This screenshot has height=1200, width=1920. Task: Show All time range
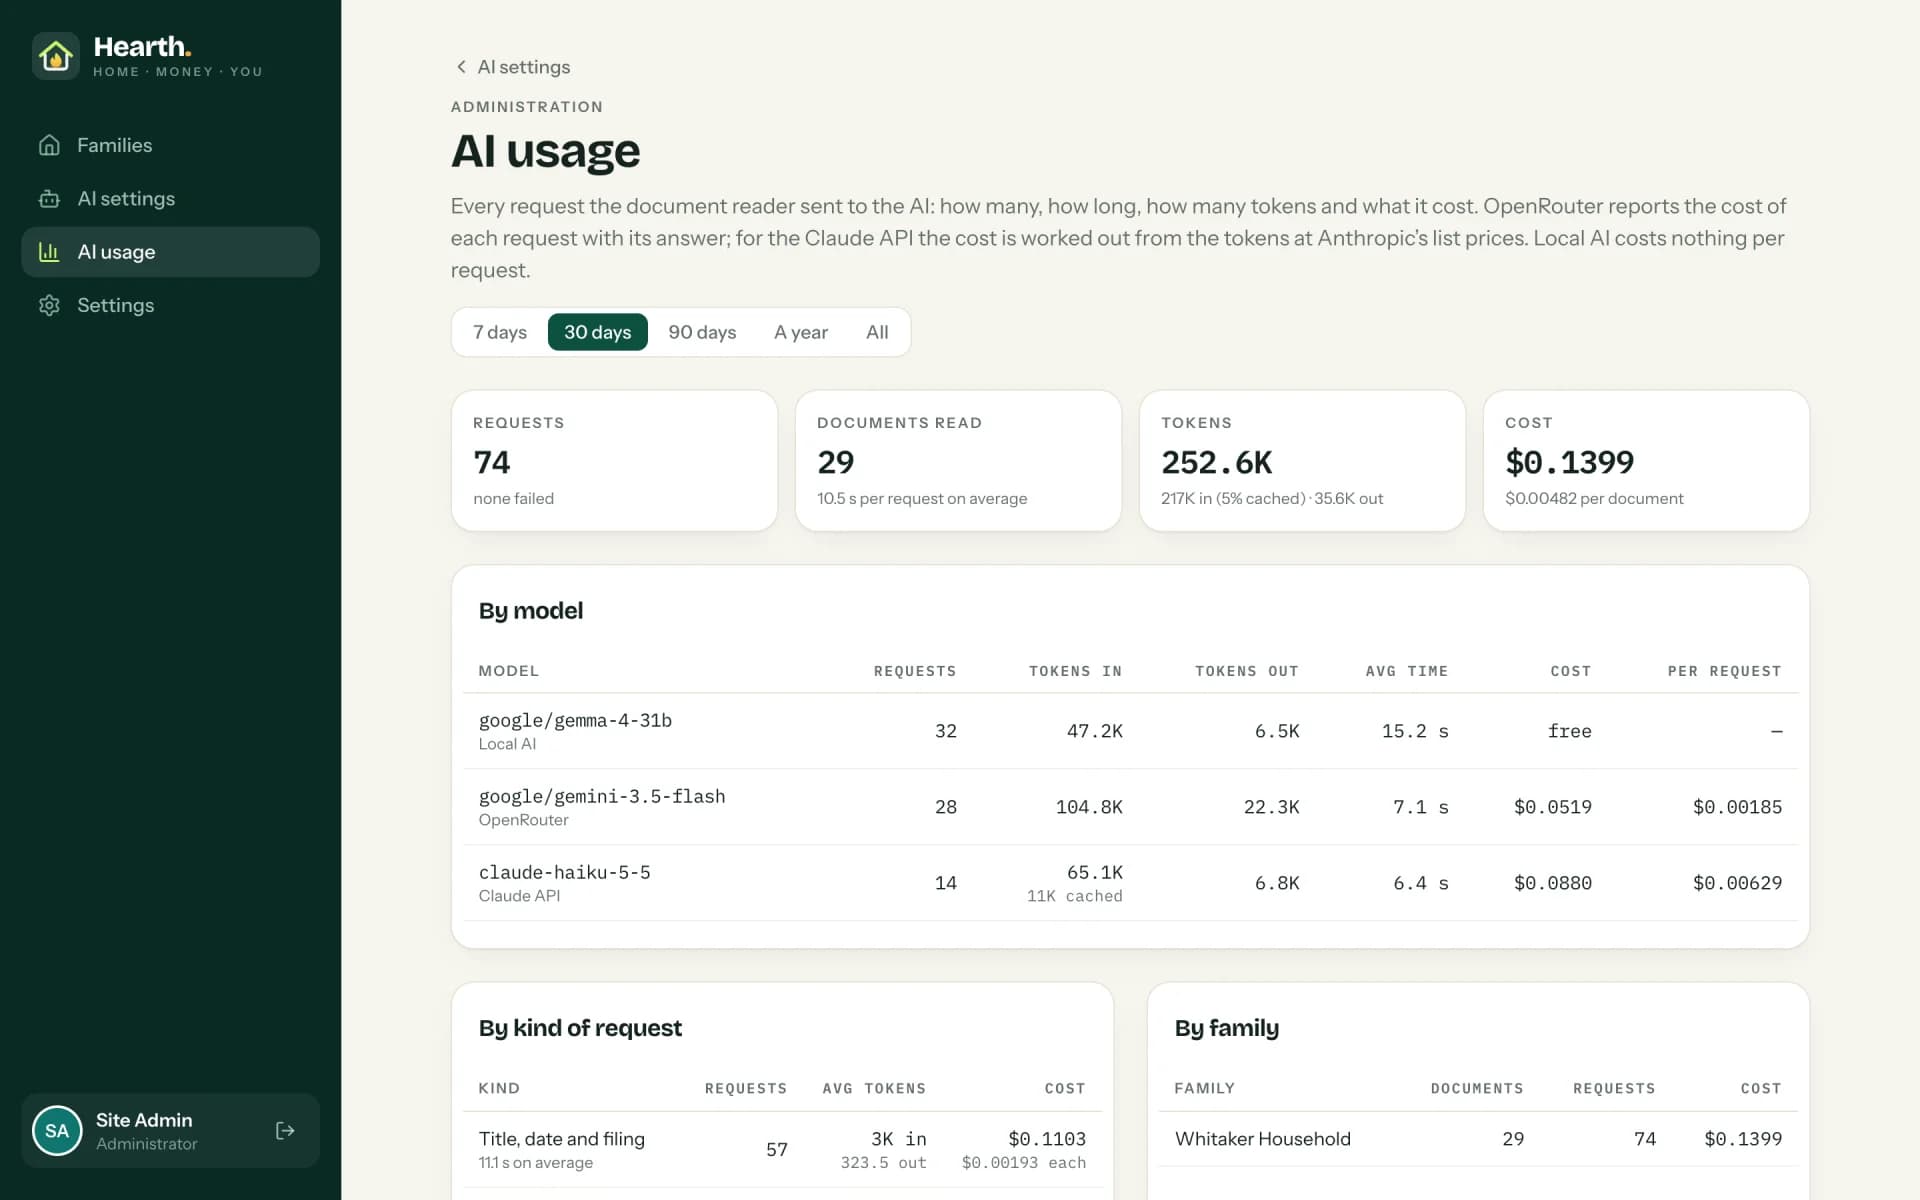coord(877,332)
